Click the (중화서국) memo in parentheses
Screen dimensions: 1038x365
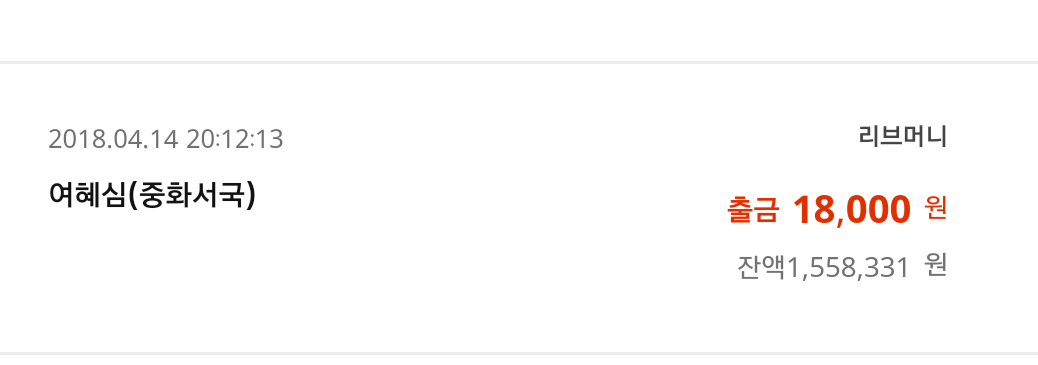(x=191, y=195)
